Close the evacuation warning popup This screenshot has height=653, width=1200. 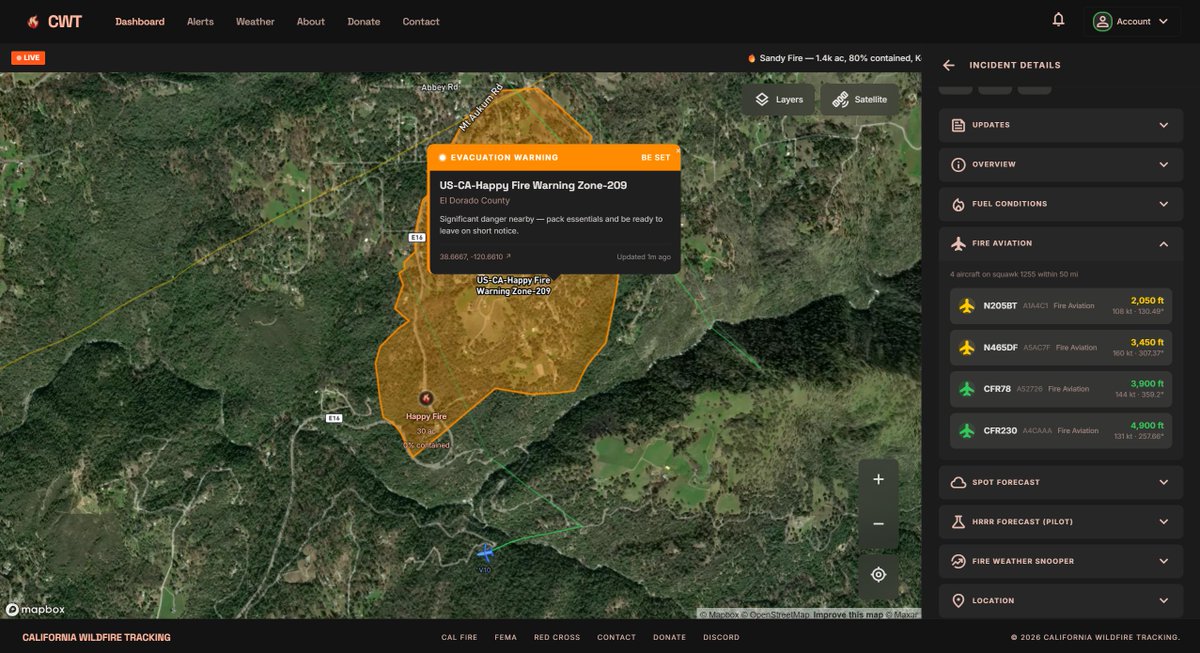[x=677, y=150]
